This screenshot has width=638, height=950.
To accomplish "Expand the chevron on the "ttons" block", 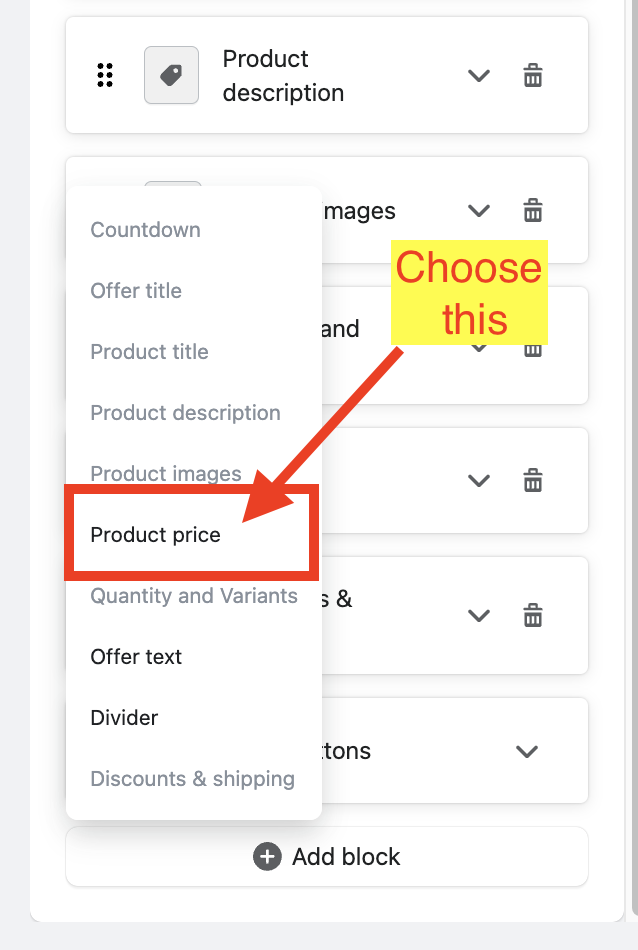I will tap(527, 751).
